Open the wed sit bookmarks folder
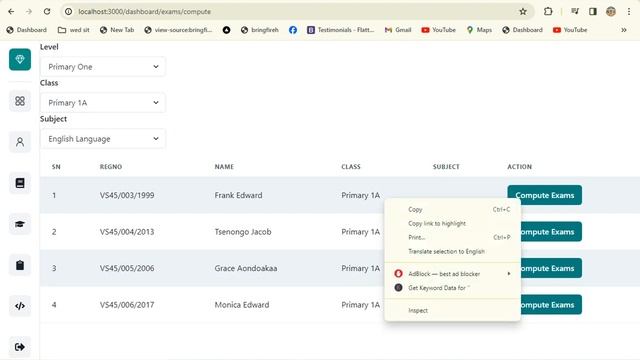Image resolution: width=640 pixels, height=360 pixels. click(74, 30)
